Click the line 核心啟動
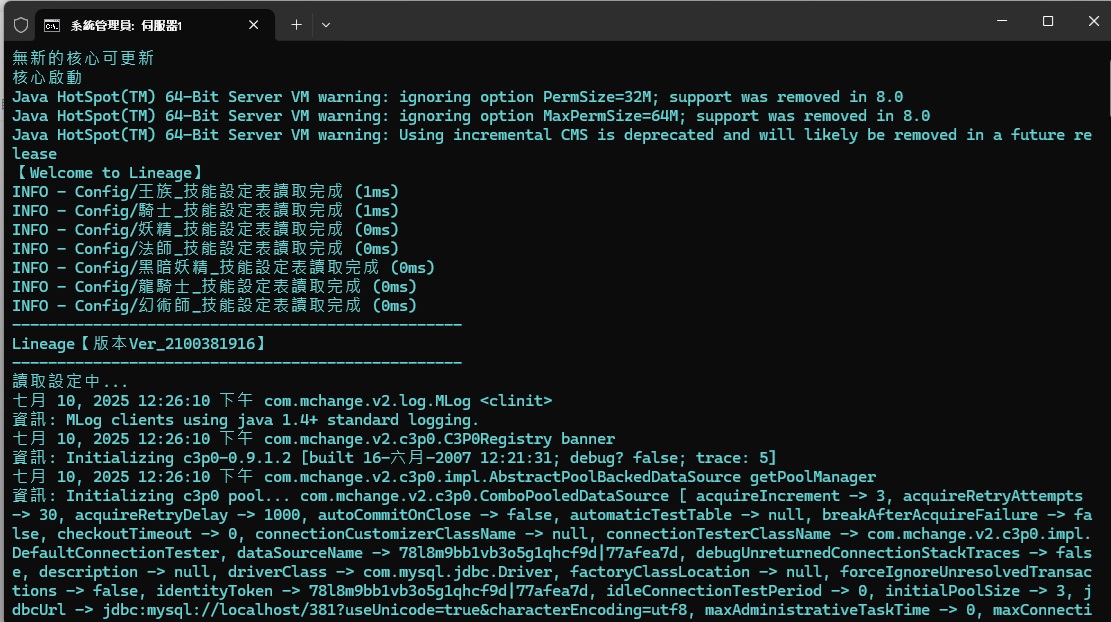Screen dimensions: 1111x622 47,77
